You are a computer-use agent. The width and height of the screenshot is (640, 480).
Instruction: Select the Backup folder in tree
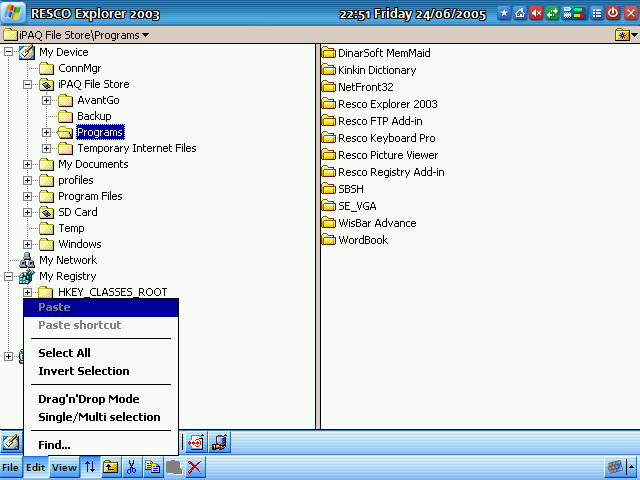pos(94,116)
